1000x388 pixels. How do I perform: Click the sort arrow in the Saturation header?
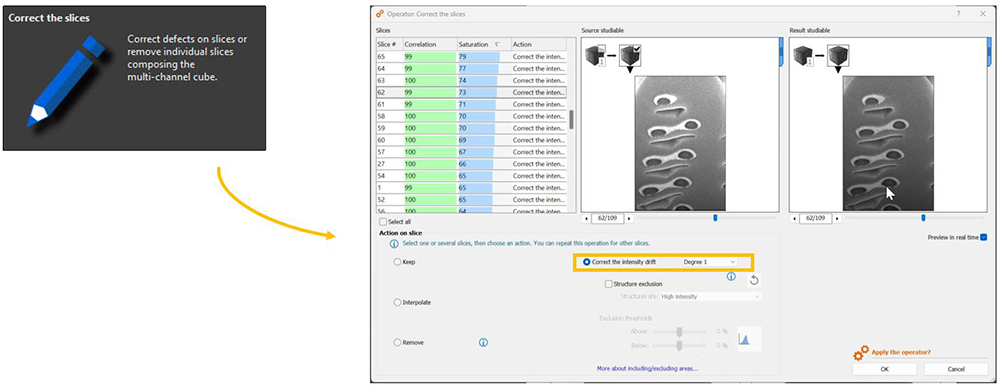(x=497, y=45)
